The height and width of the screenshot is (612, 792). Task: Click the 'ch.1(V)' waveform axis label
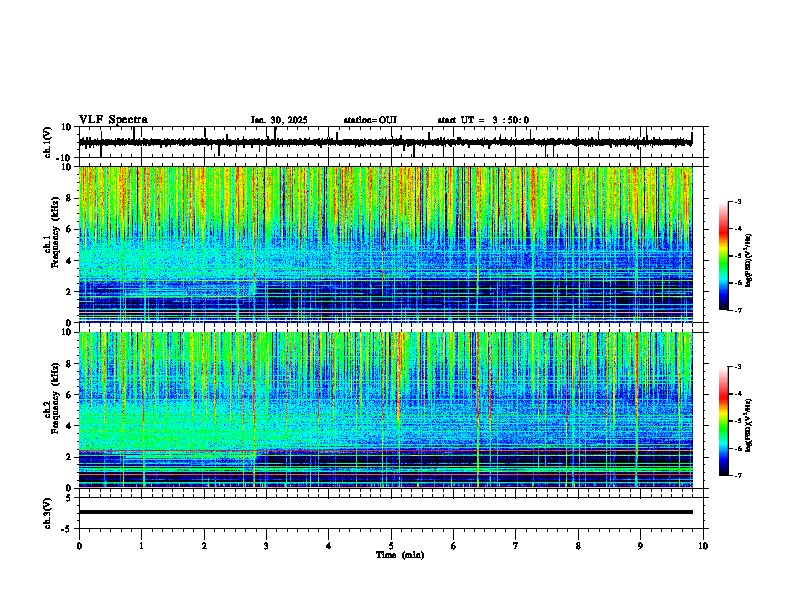[x=48, y=142]
